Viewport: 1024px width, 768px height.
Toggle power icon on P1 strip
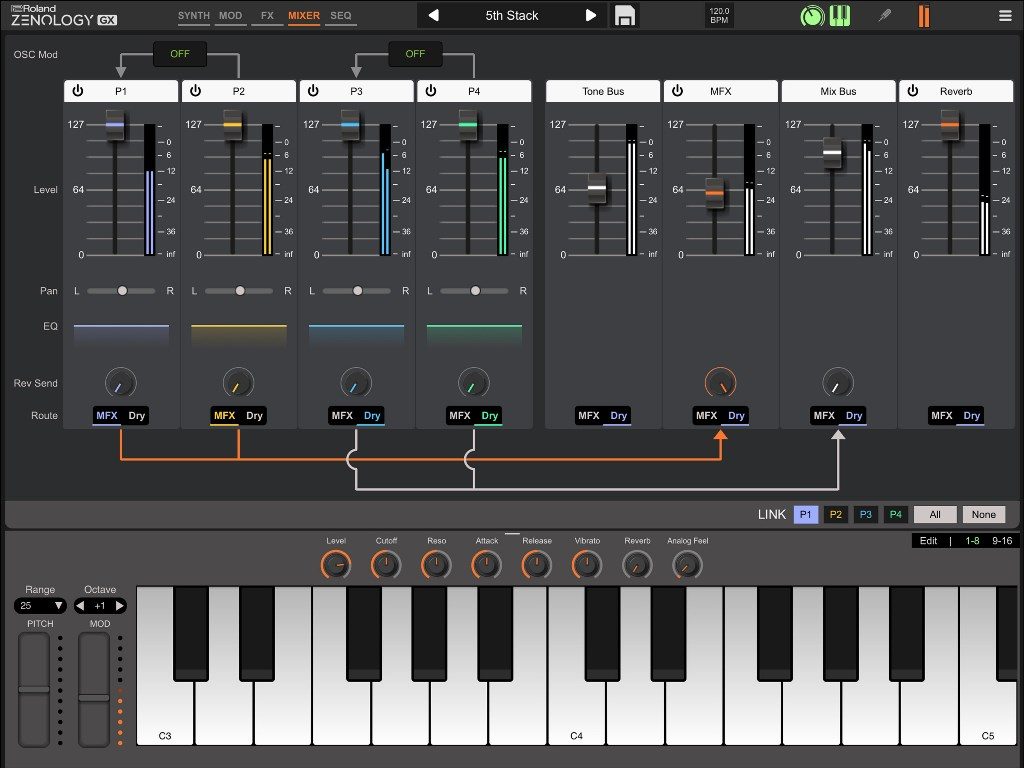click(x=78, y=91)
